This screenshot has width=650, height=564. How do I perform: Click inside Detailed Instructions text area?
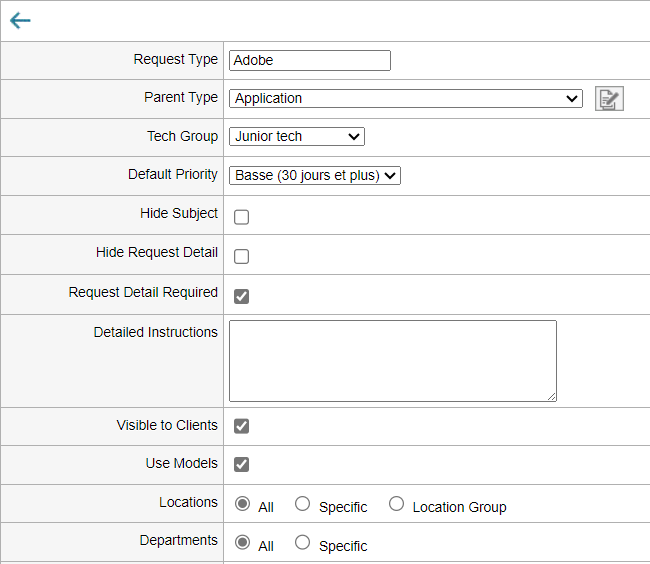pos(392,360)
